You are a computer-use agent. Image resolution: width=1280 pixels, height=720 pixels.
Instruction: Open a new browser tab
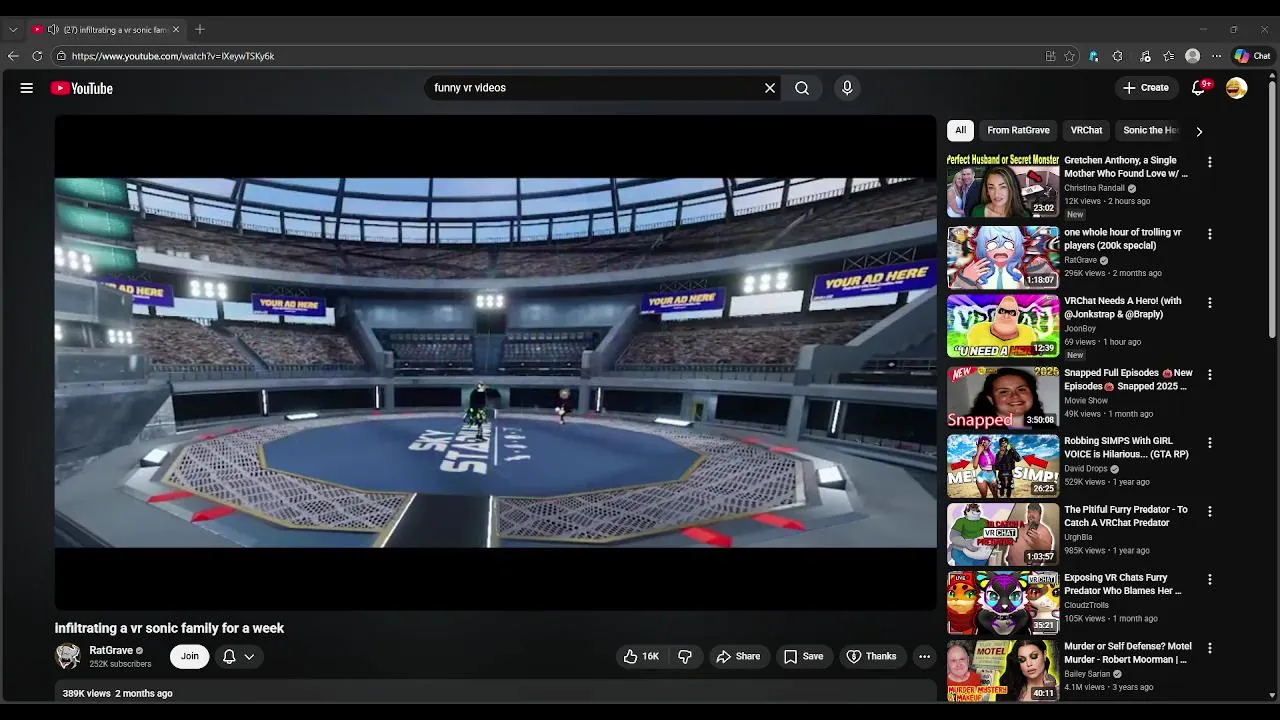(199, 30)
